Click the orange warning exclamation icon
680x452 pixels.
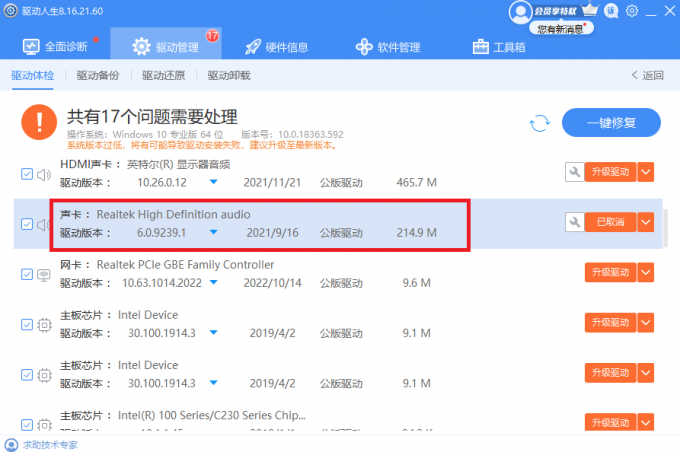tap(39, 122)
